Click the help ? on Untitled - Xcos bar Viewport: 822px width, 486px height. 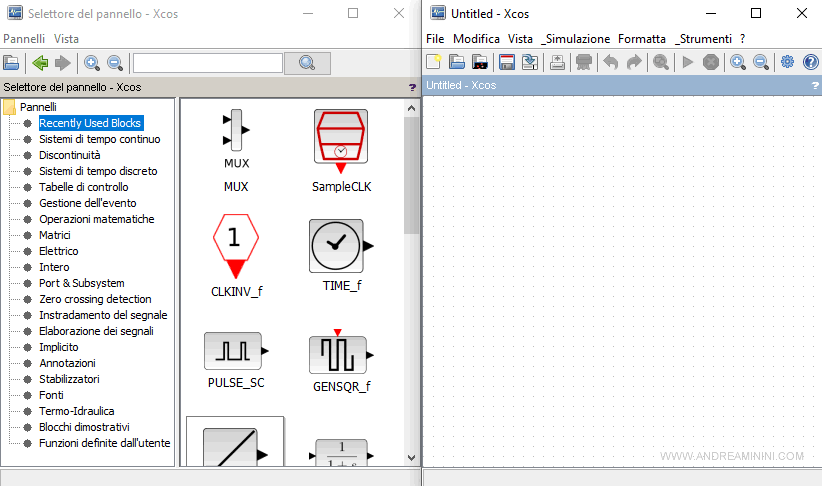tap(815, 85)
